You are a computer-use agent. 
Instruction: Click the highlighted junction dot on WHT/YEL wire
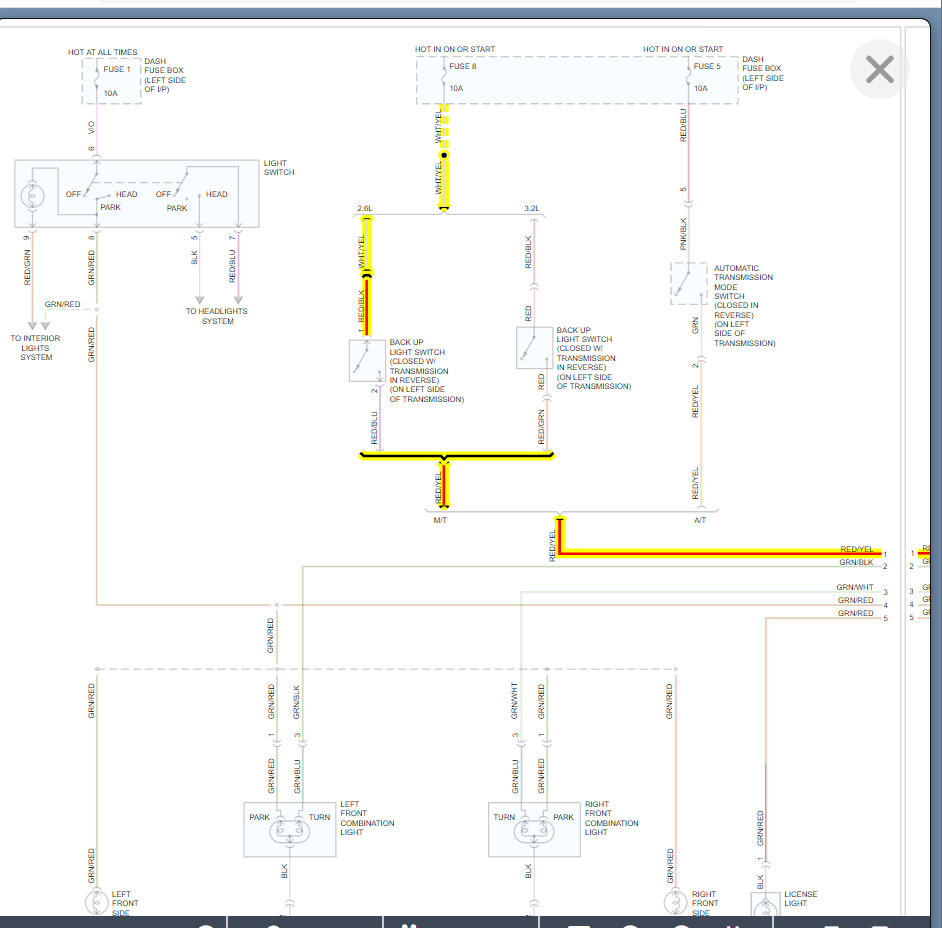coord(444,155)
